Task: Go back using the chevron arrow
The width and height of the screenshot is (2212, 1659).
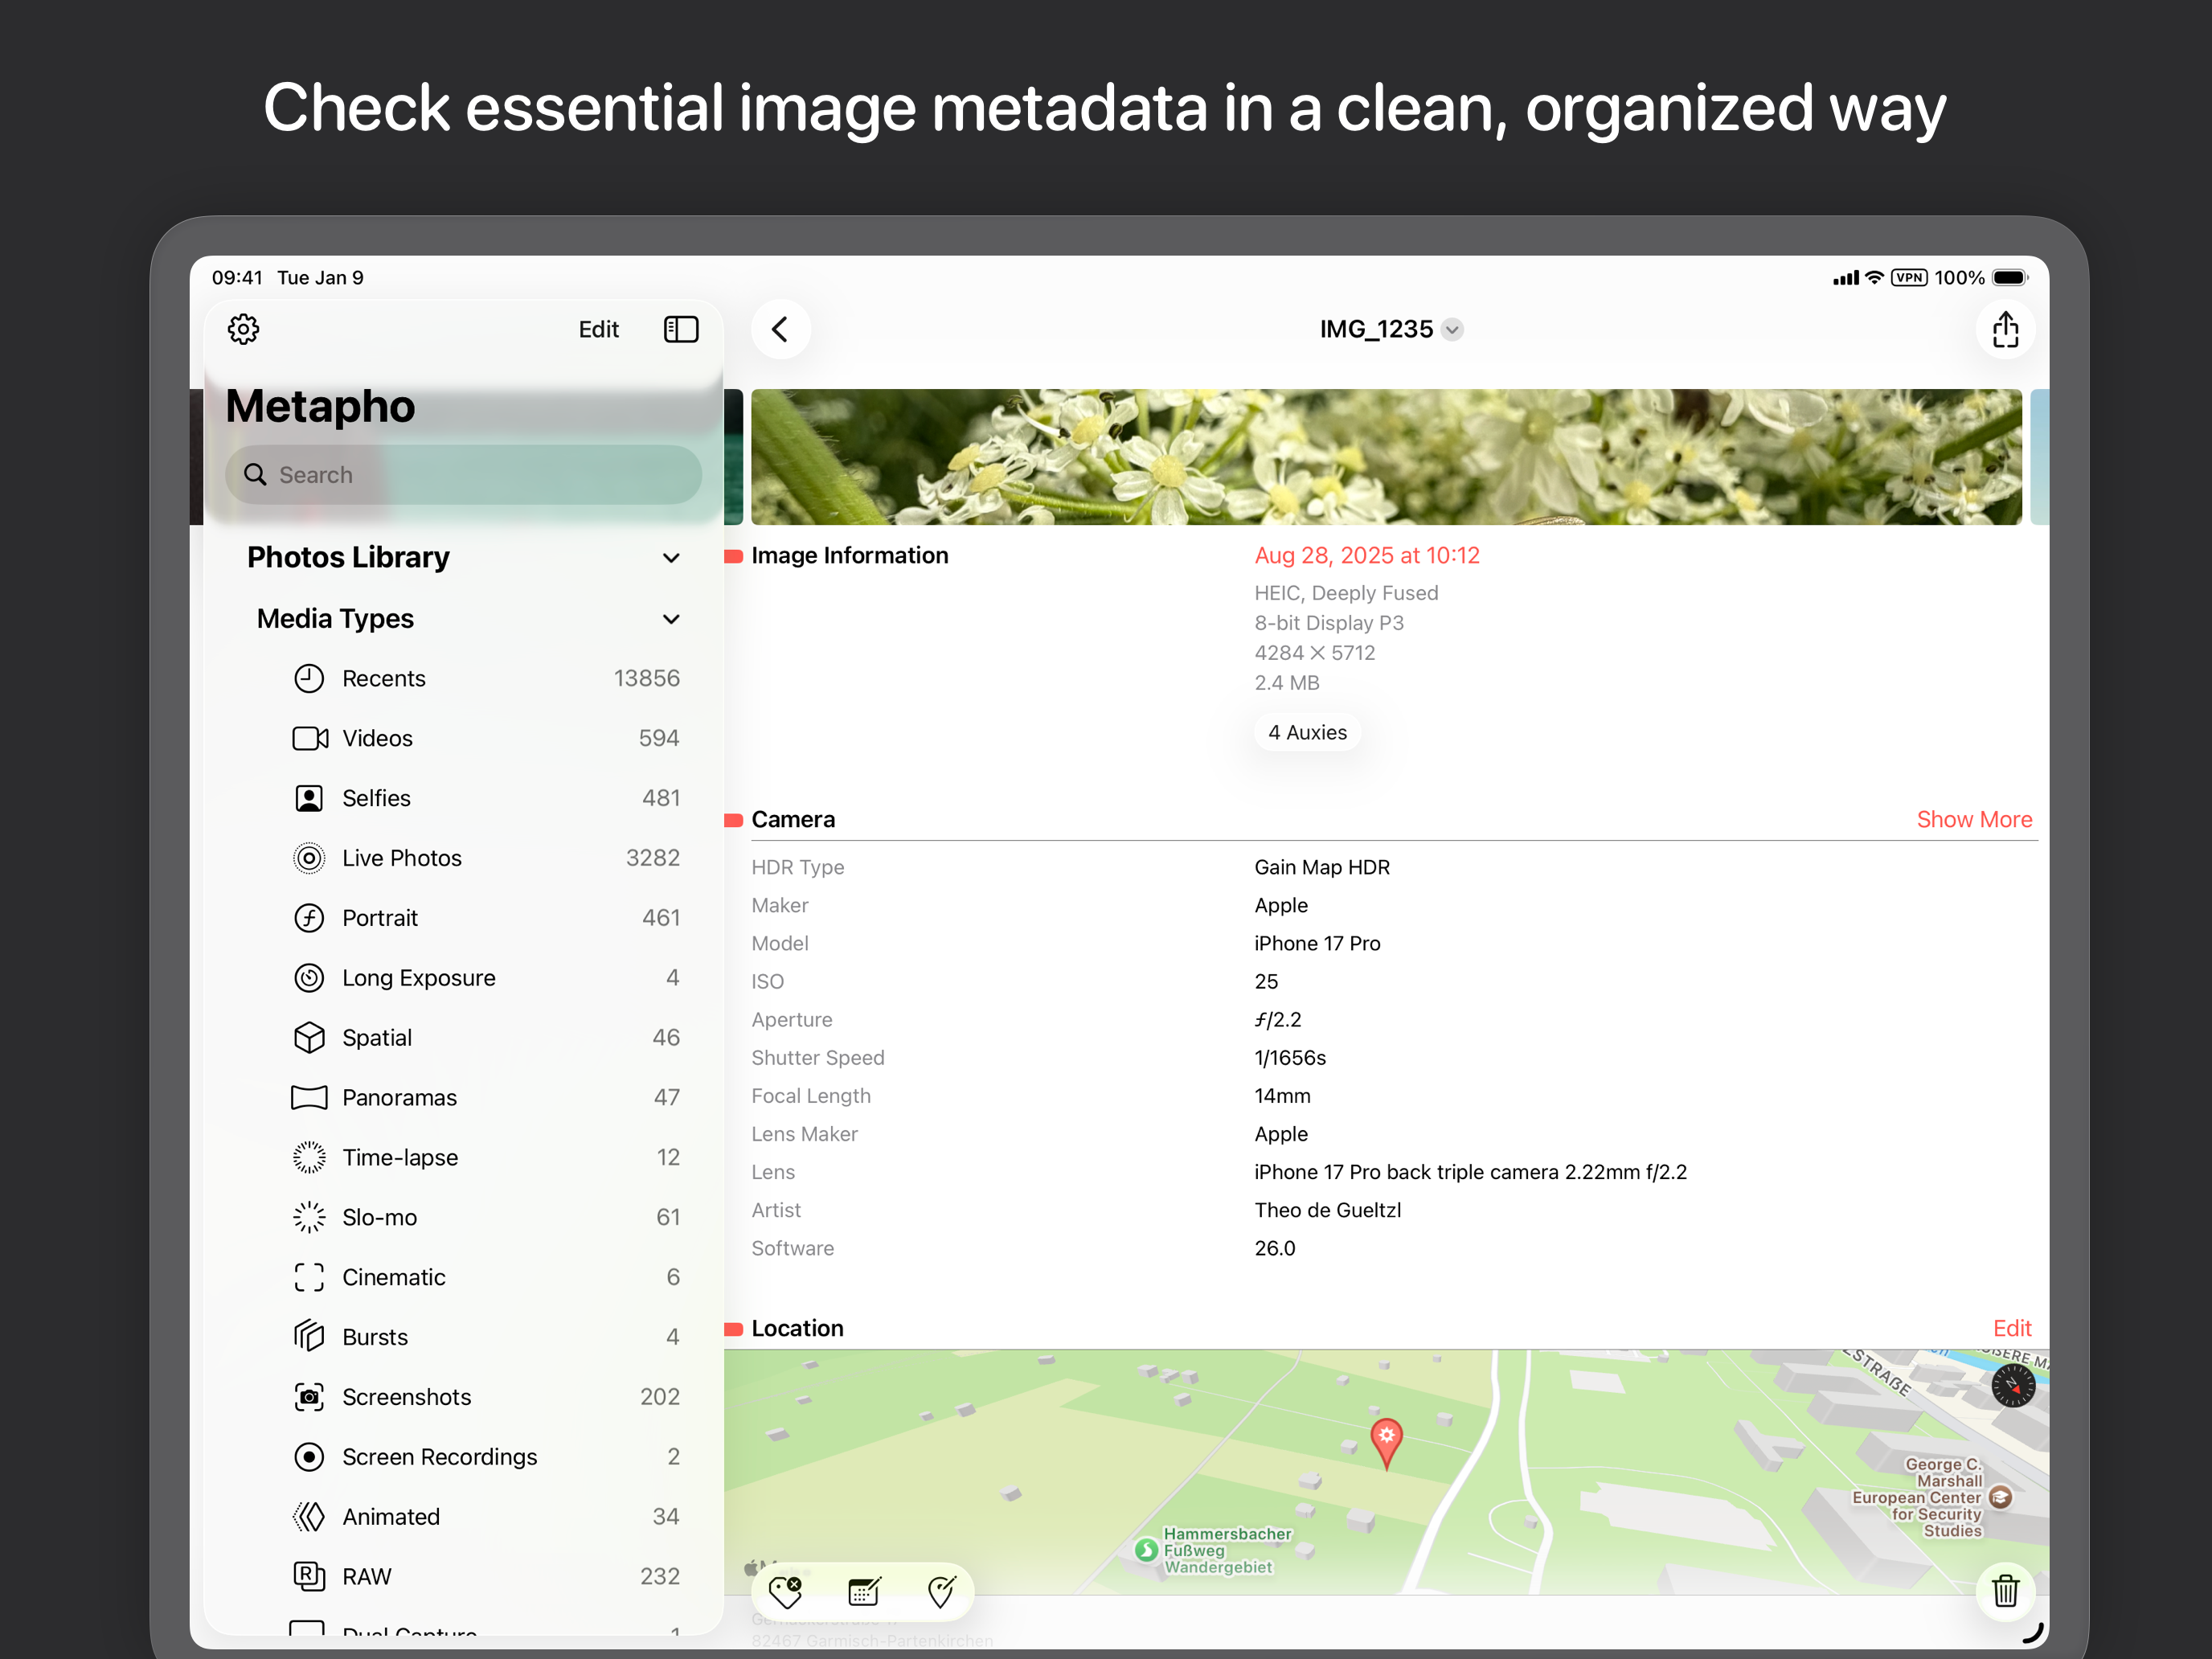Action: (780, 329)
